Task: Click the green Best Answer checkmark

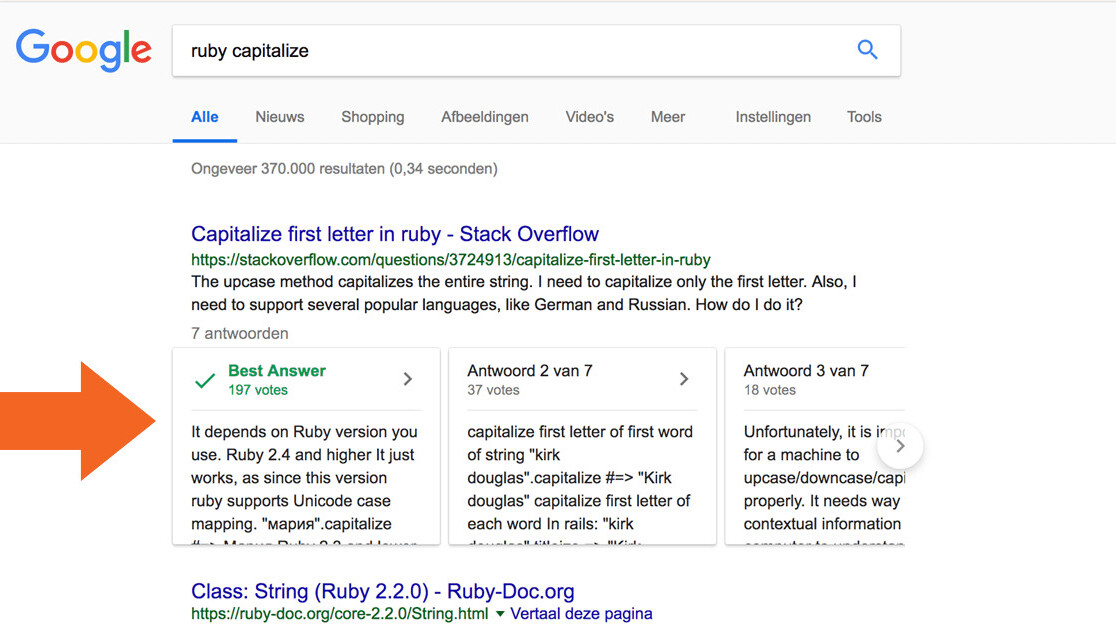Action: [205, 380]
